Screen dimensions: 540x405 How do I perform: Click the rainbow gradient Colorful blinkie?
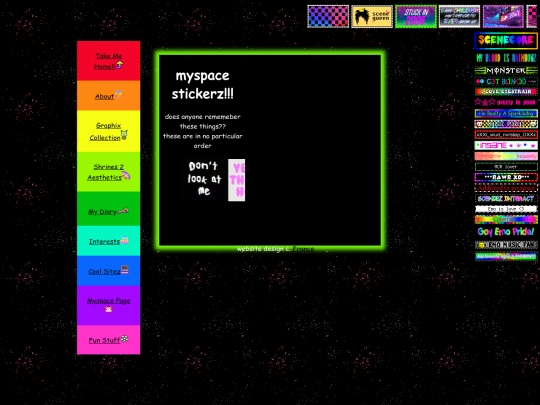pyautogui.click(x=506, y=219)
